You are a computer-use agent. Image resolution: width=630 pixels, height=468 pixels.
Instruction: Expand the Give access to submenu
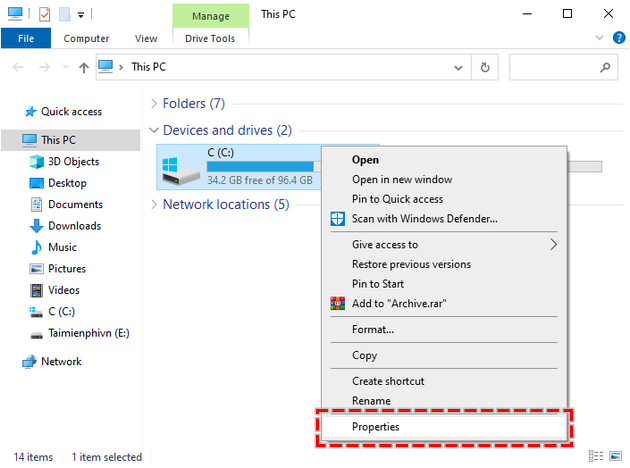point(444,245)
